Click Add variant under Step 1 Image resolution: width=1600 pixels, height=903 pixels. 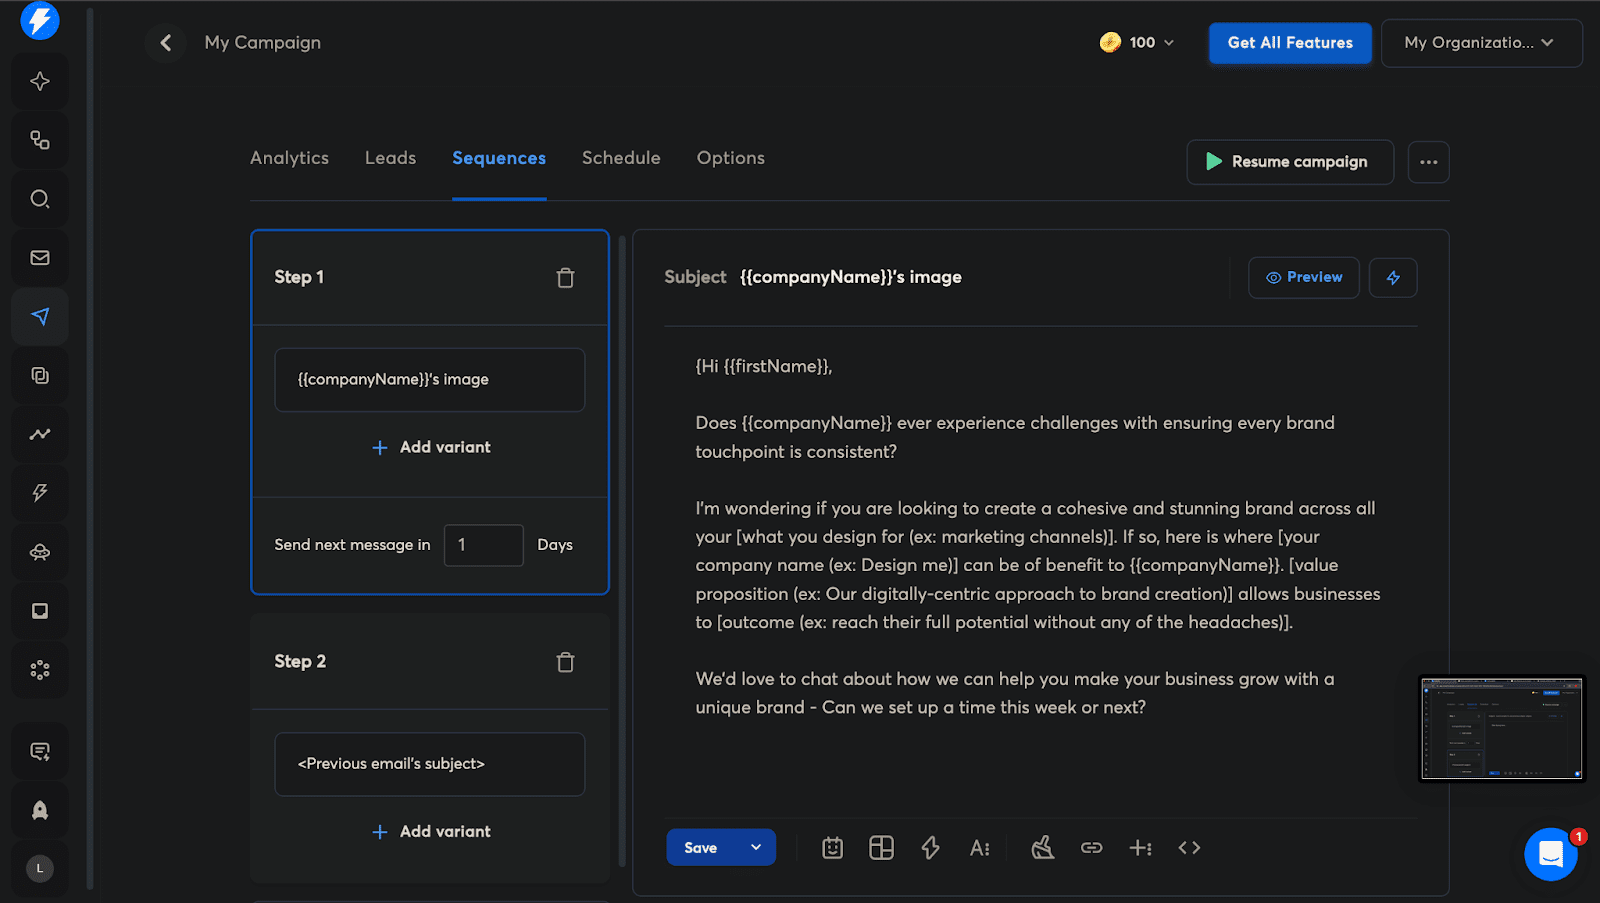click(x=431, y=447)
